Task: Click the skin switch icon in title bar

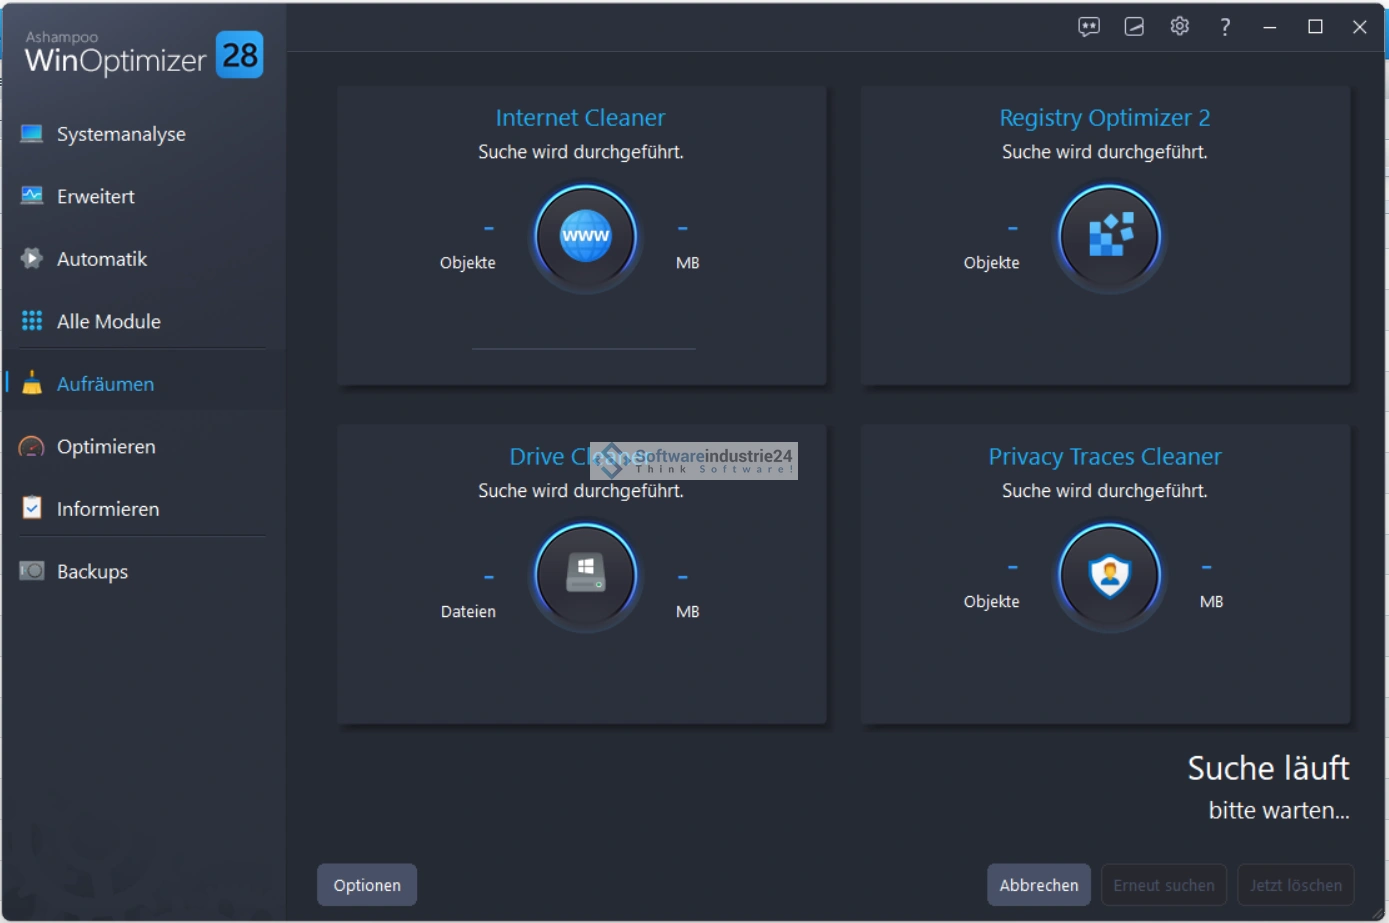Action: point(1134,27)
